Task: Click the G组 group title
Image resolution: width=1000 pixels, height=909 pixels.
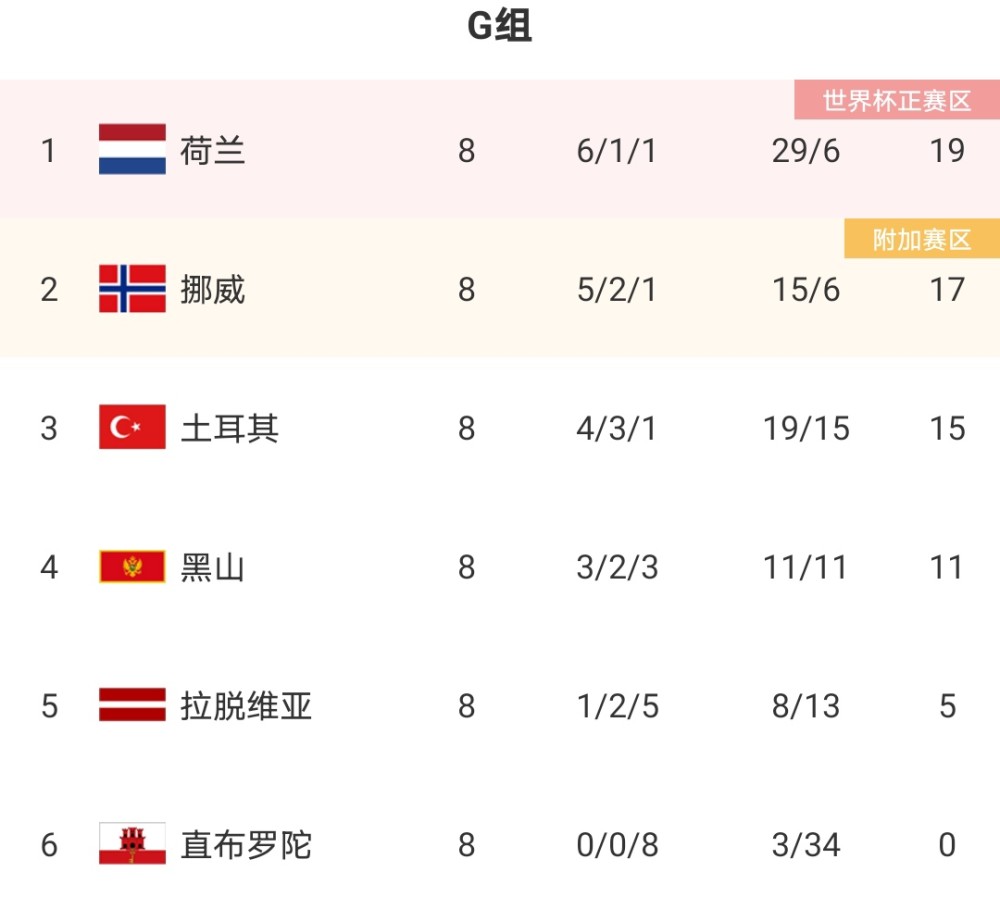Action: tap(499, 26)
